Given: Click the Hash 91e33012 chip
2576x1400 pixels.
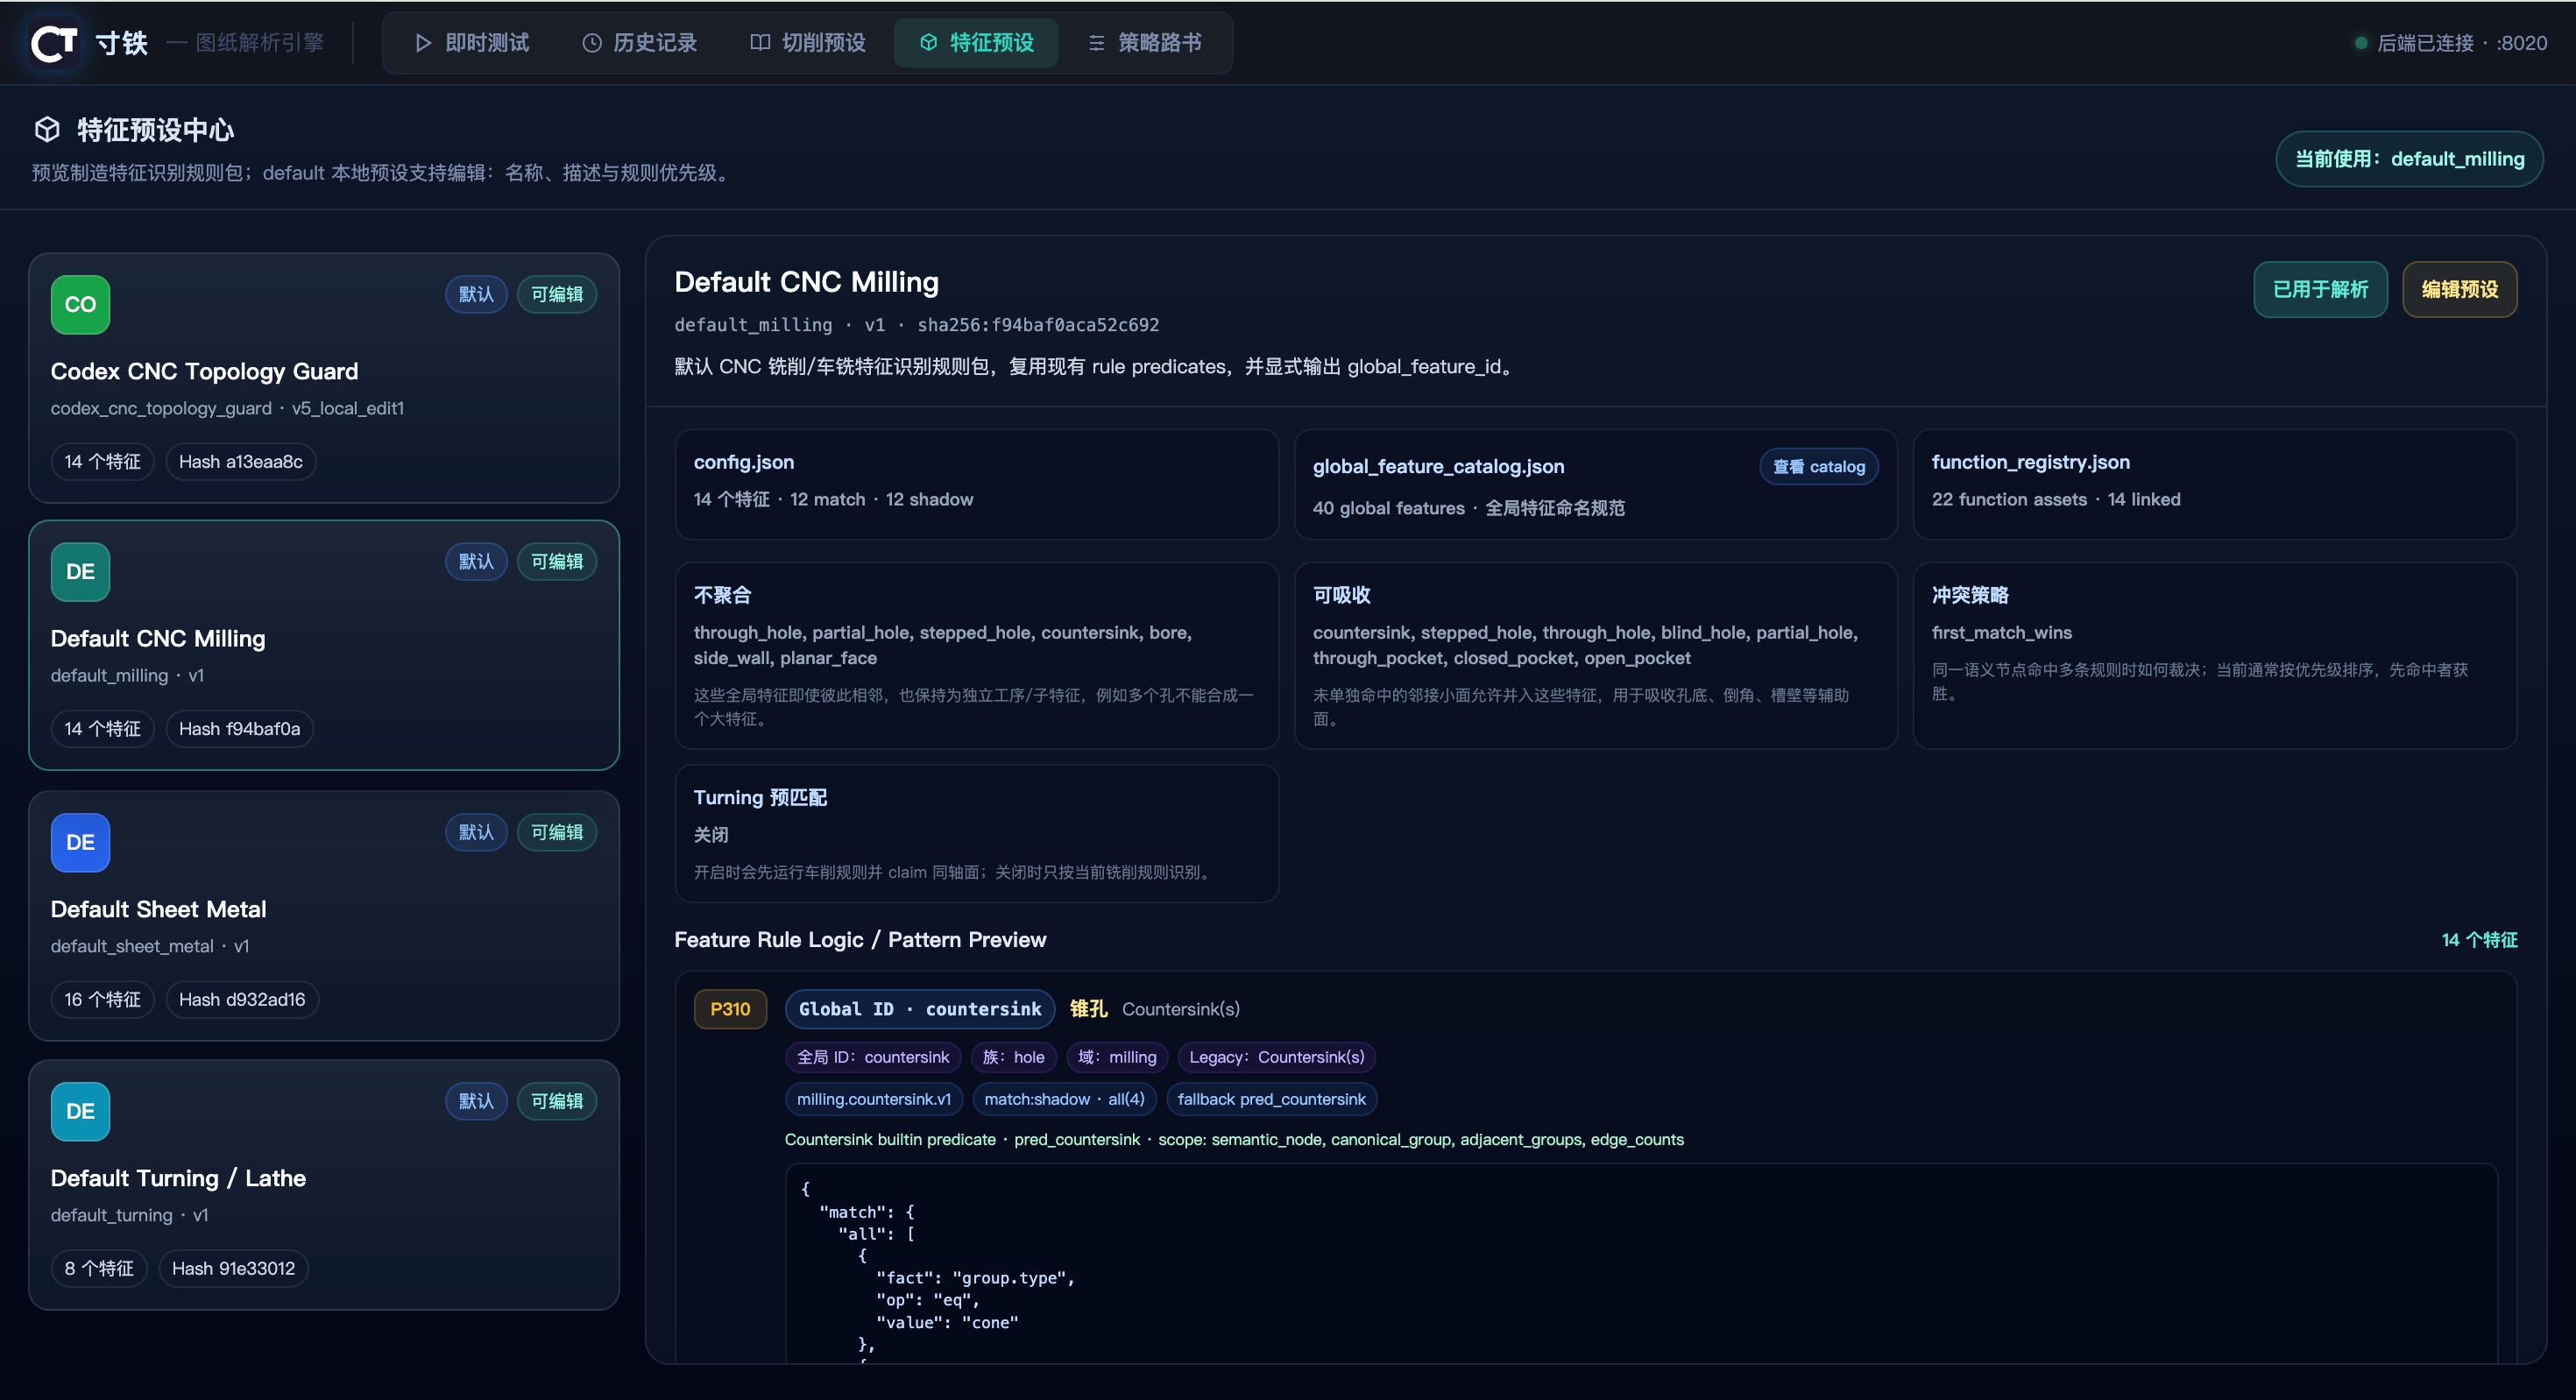Looking at the screenshot, I should [x=234, y=1269].
